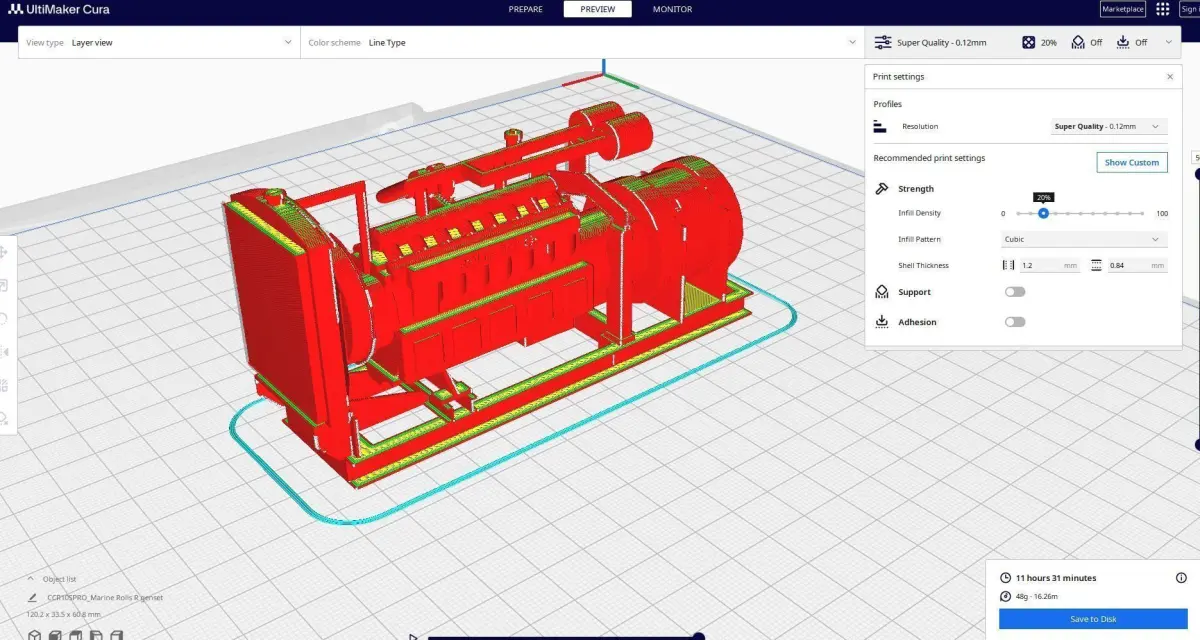
Task: Select the top view cube icon
Action: [x=76, y=634]
